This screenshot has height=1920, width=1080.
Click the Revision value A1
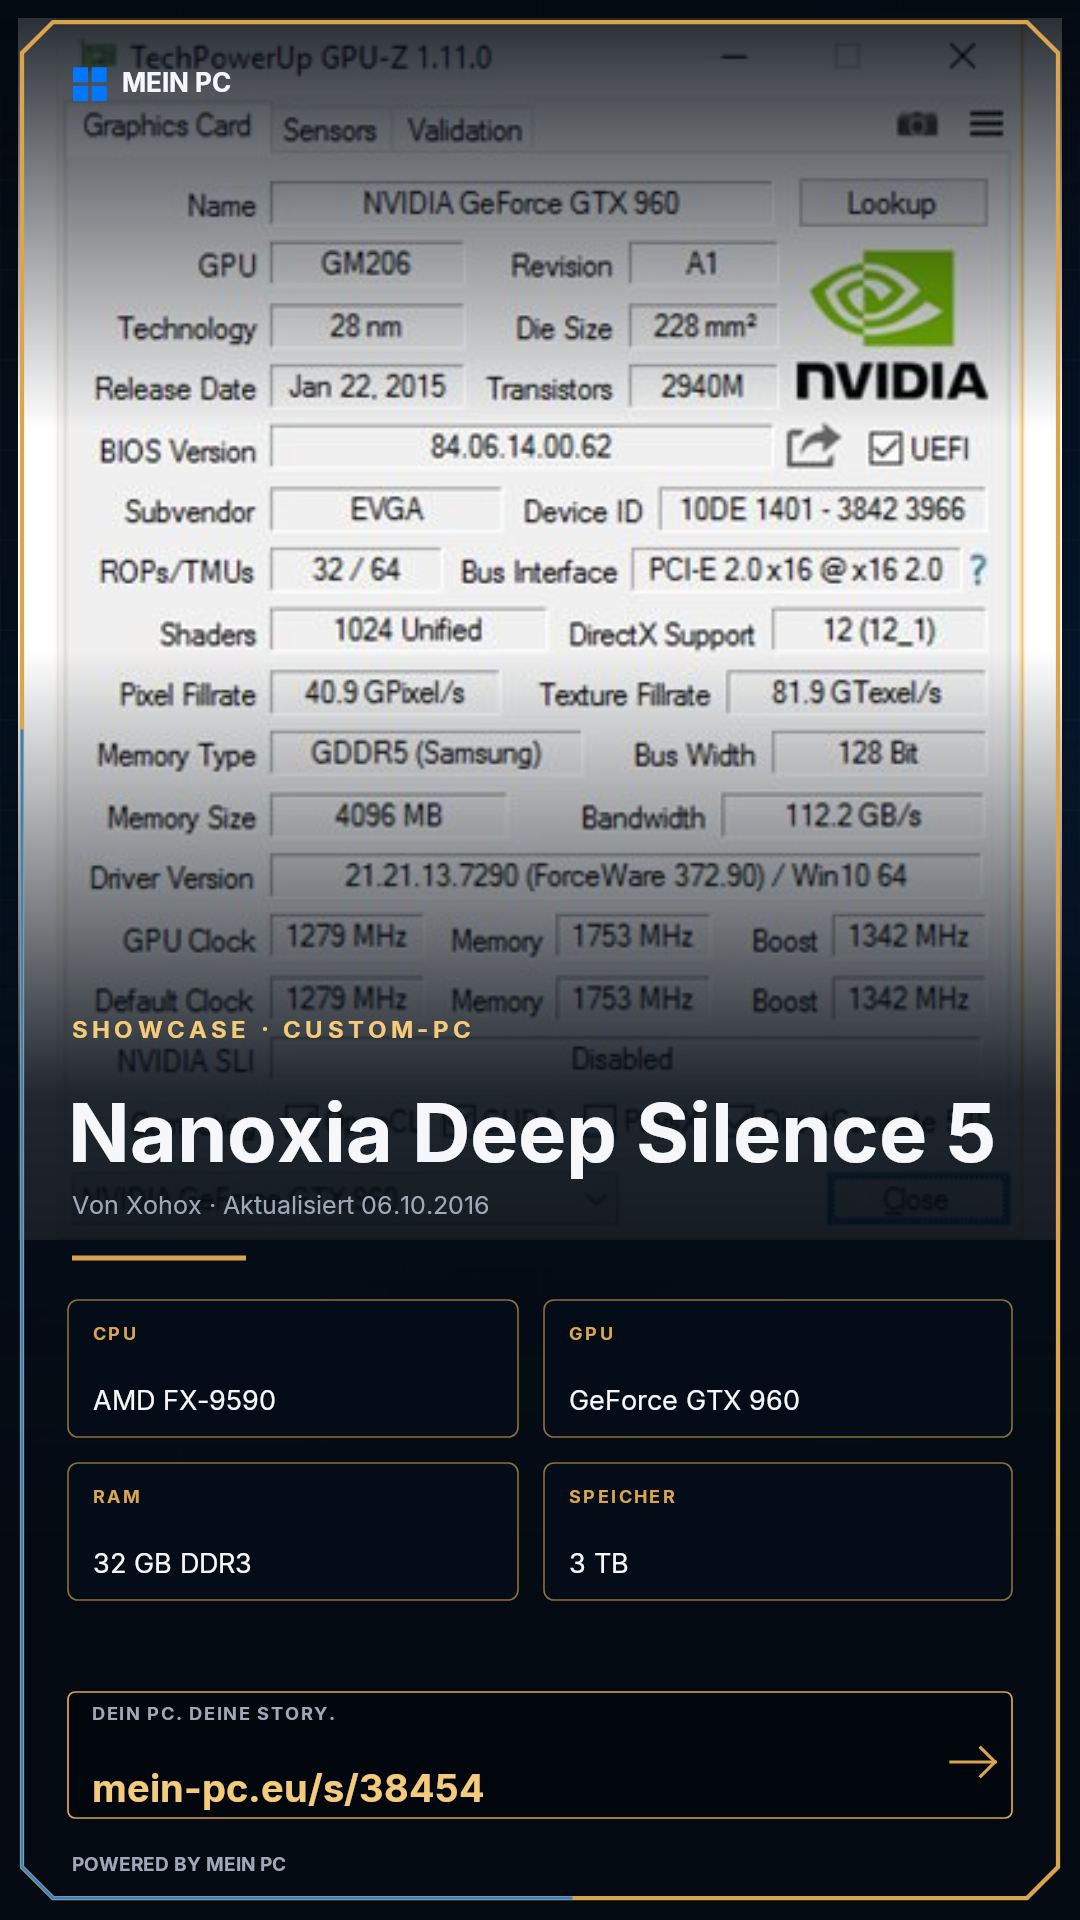[703, 264]
